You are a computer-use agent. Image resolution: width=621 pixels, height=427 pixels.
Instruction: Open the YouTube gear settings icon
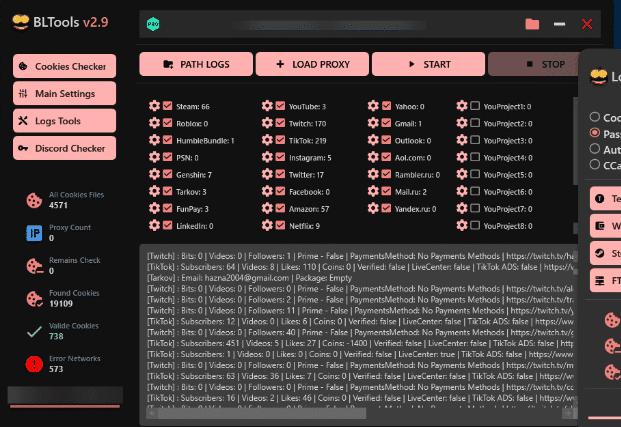tap(267, 106)
